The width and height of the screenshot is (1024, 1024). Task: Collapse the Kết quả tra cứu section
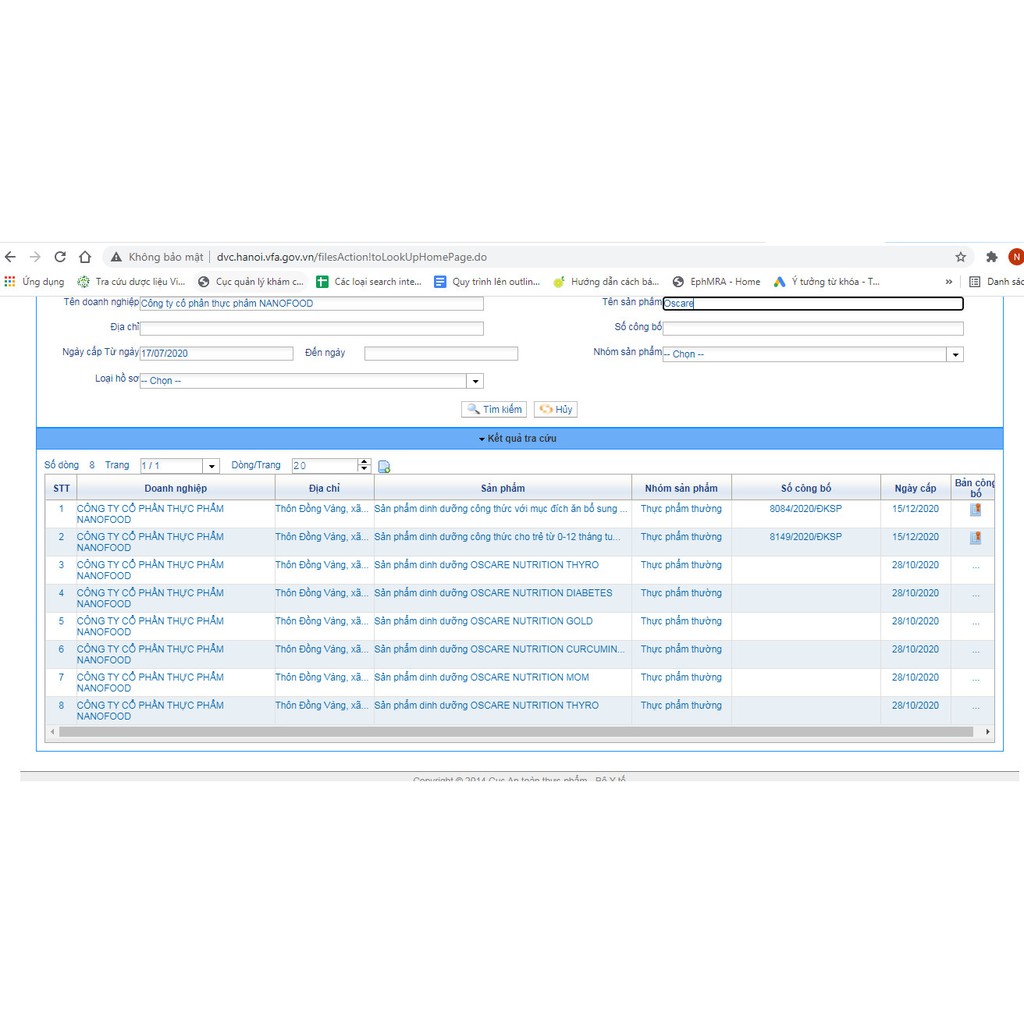coord(519,438)
